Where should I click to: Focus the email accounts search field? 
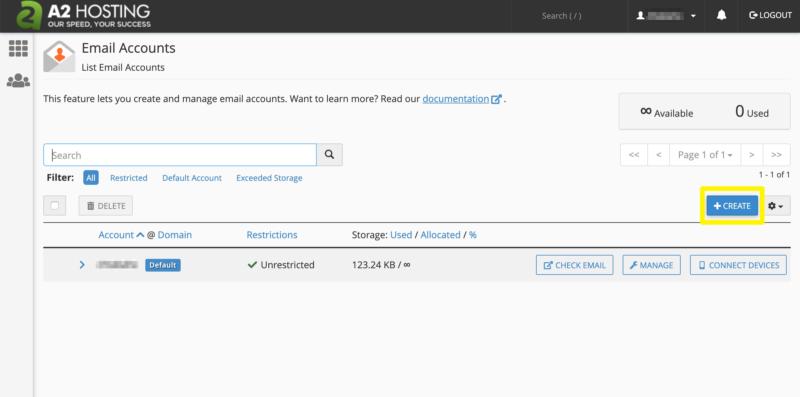pyautogui.click(x=180, y=155)
